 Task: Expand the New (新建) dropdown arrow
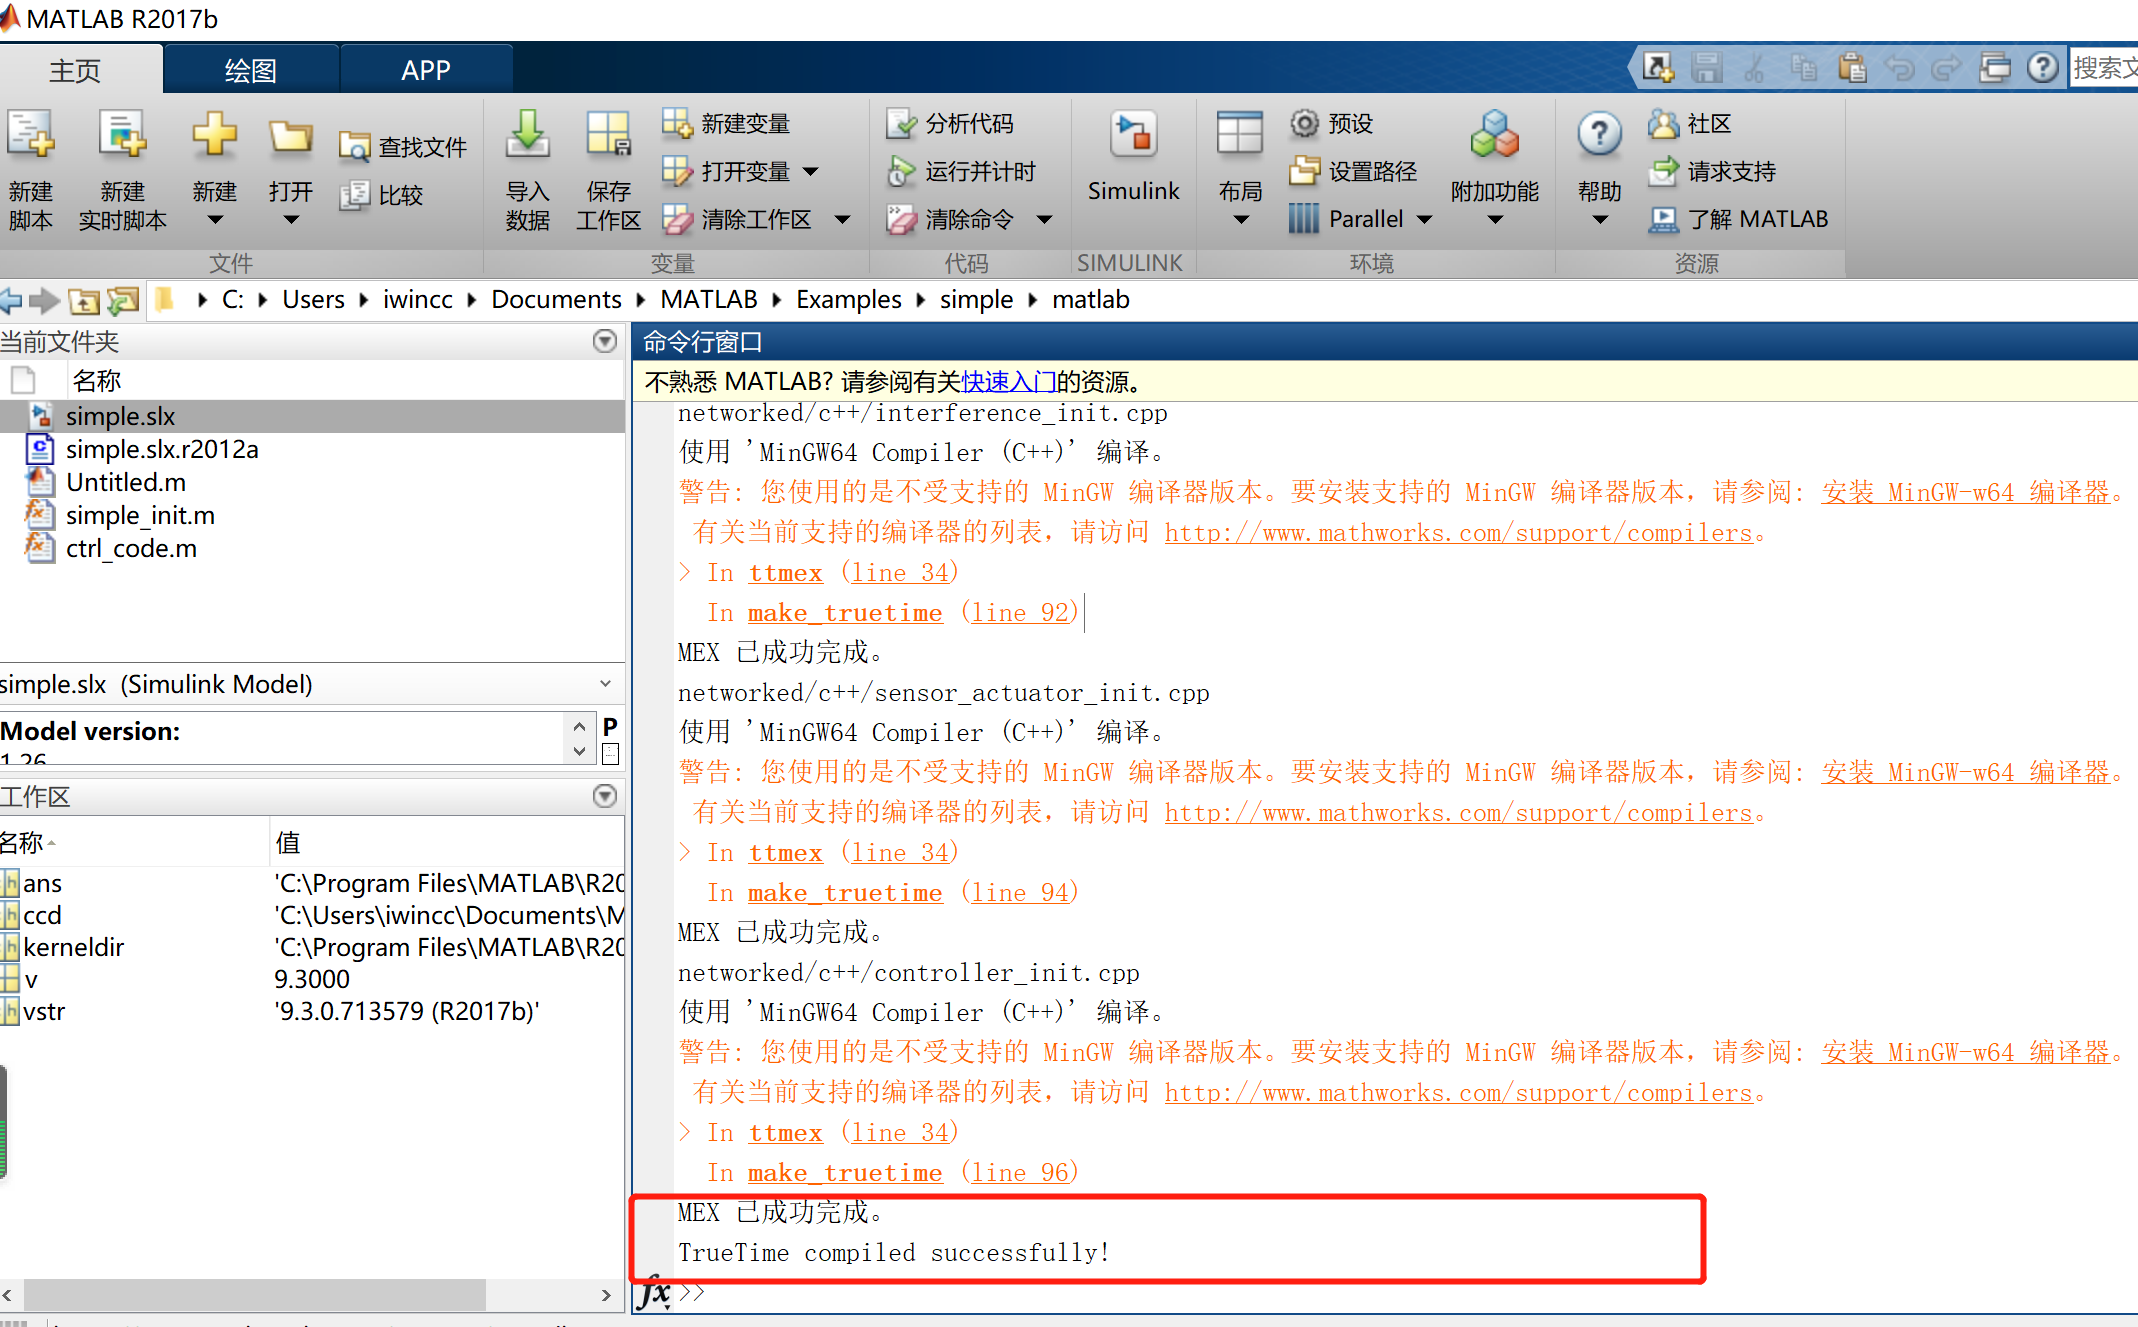(x=215, y=220)
